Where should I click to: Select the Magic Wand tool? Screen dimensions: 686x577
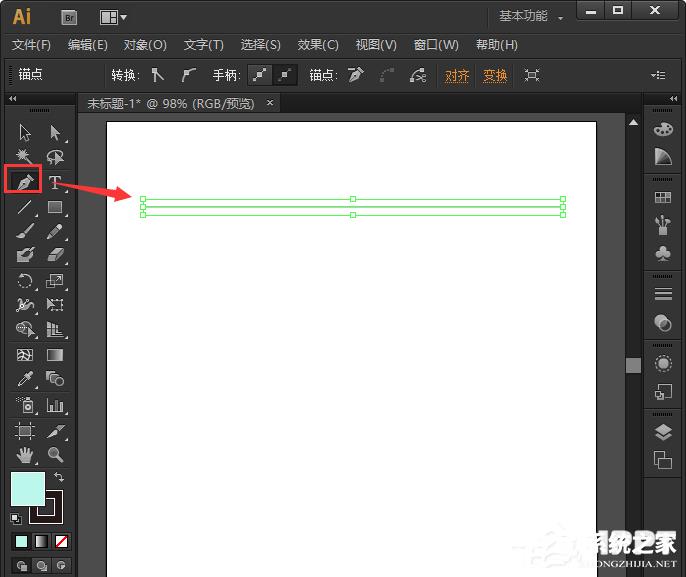24,157
